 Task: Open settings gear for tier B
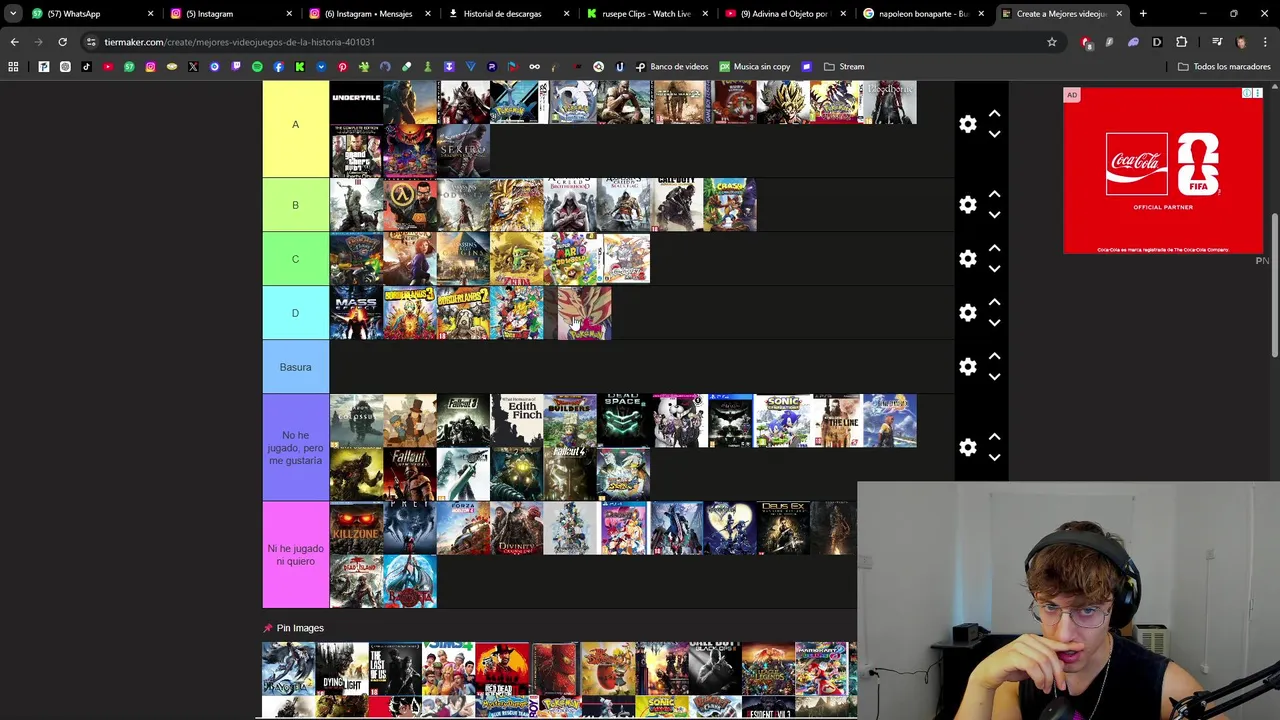pos(967,205)
